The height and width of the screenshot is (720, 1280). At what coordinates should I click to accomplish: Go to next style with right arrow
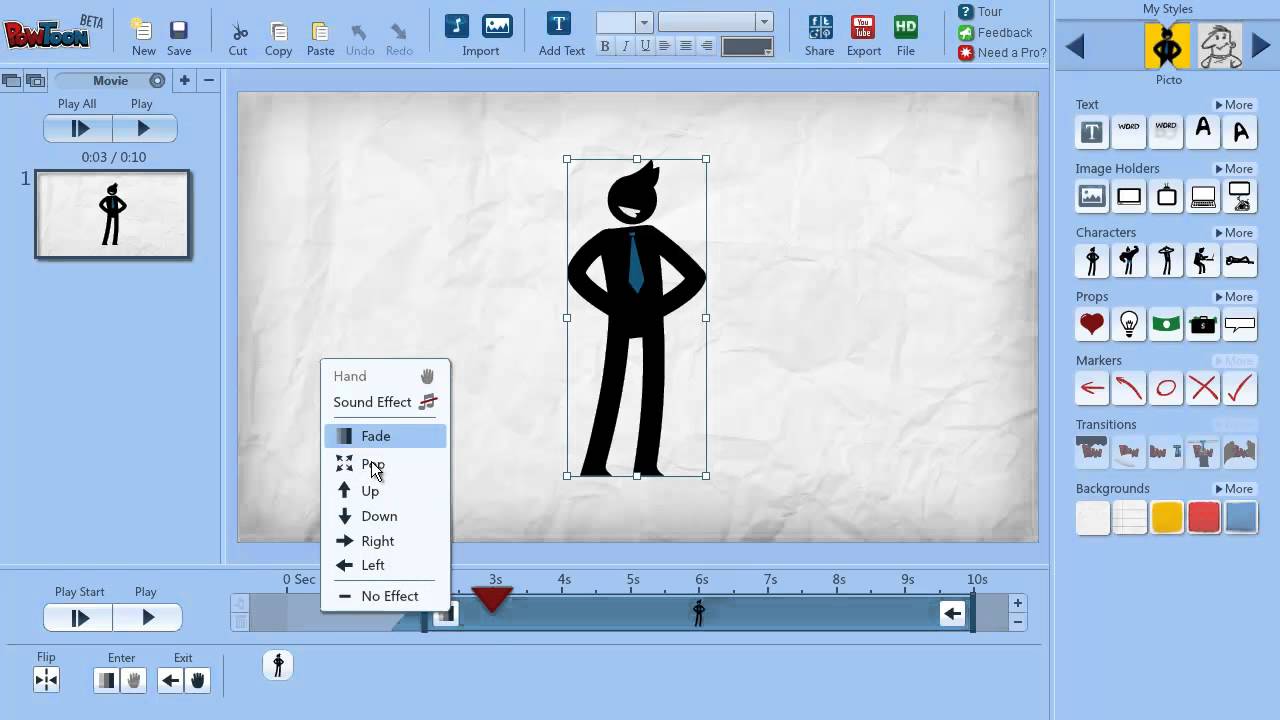[x=1261, y=46]
